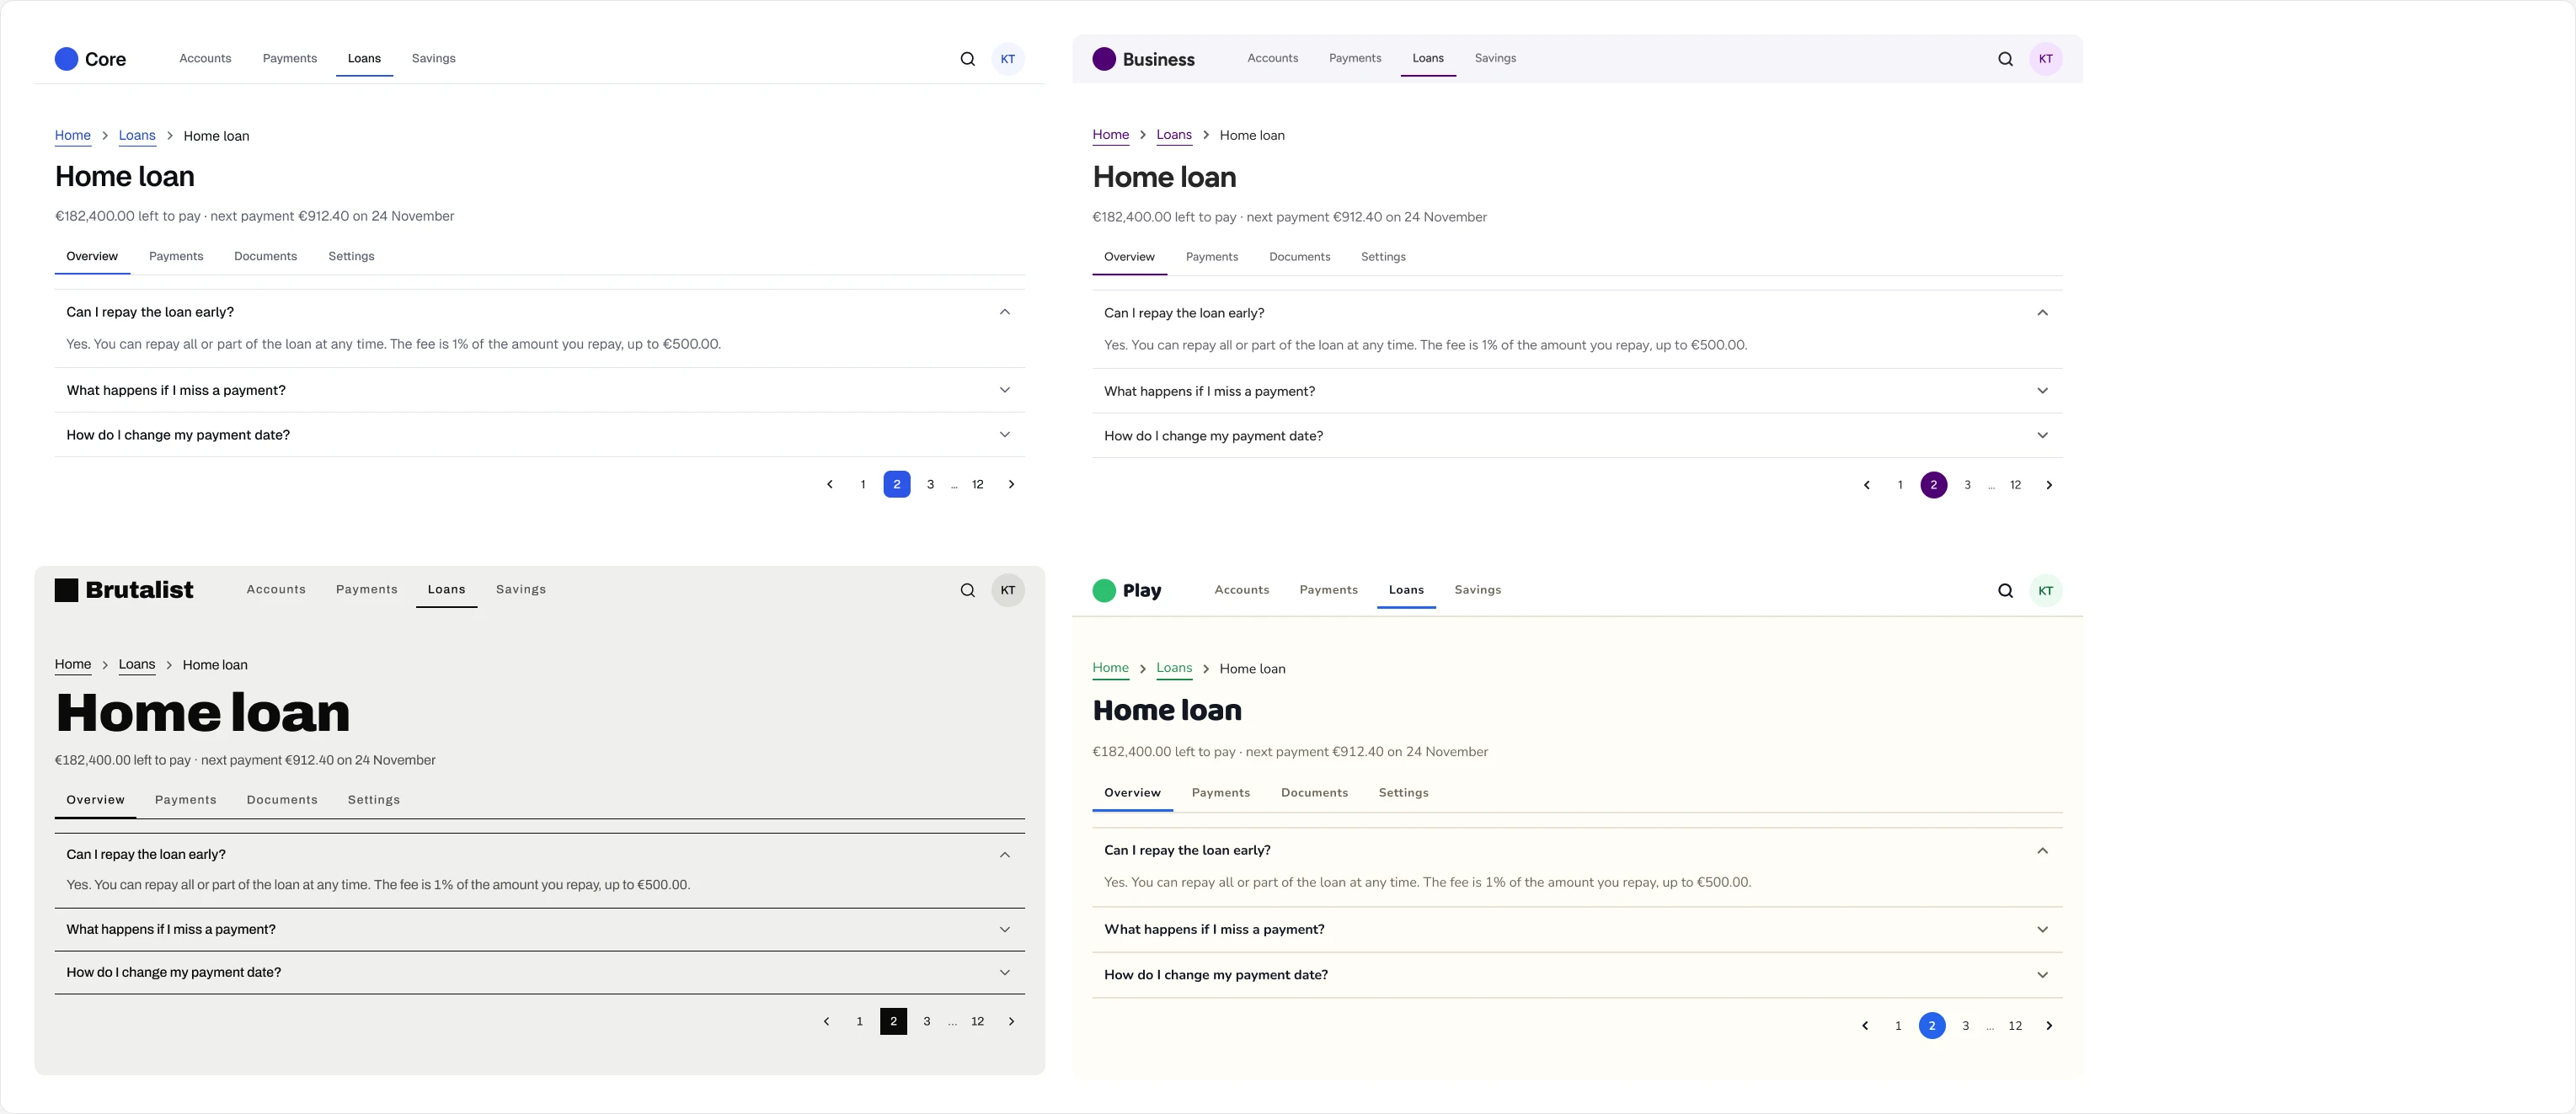2576x1114 pixels.
Task: Go to previous page in Business pagination
Action: click(1866, 485)
